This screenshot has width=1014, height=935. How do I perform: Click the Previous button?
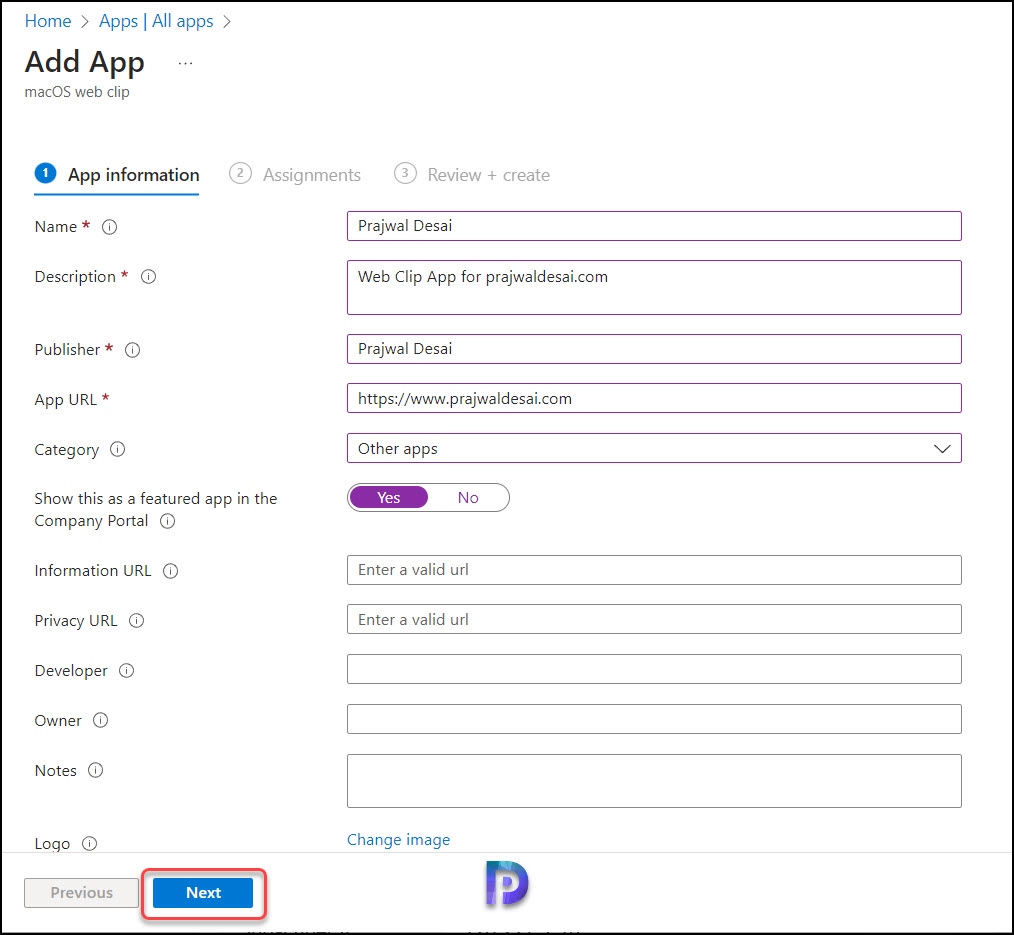(x=81, y=893)
